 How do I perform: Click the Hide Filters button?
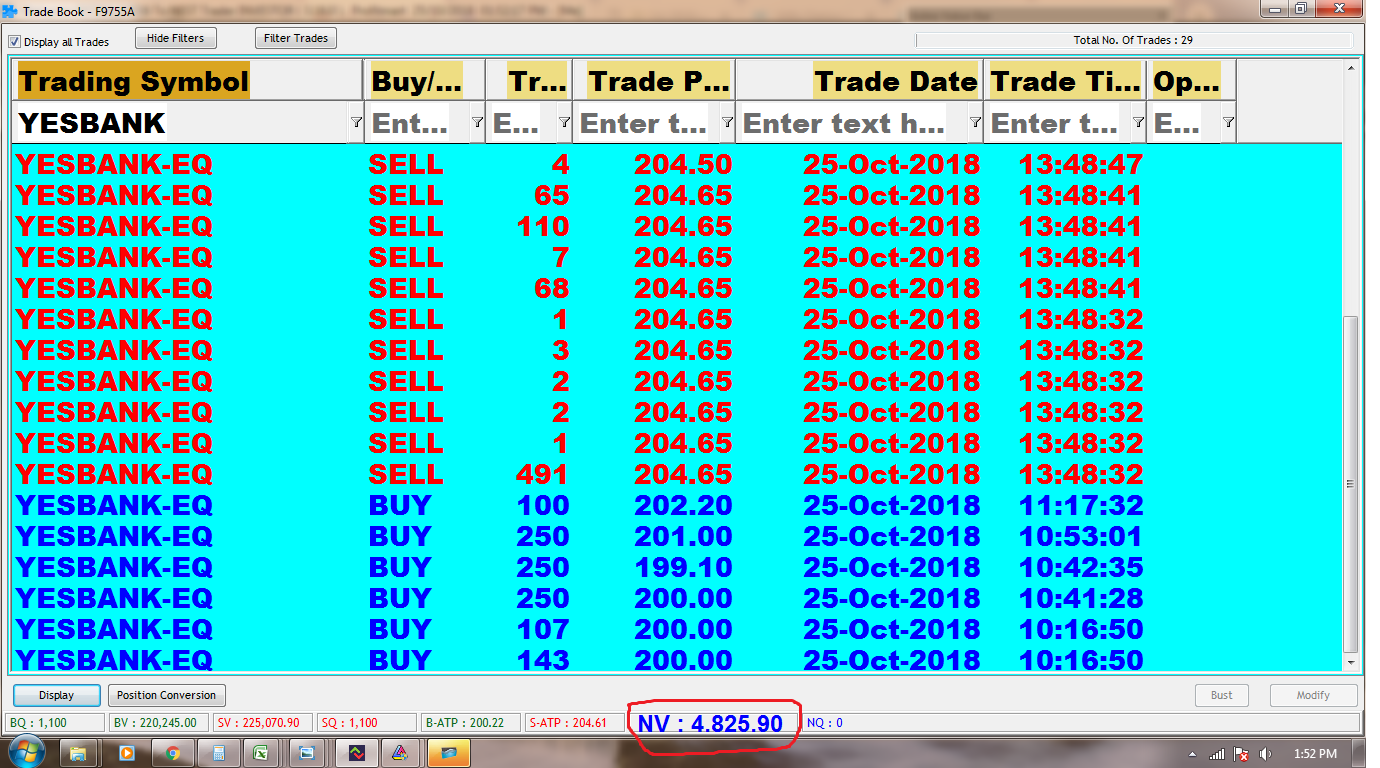coord(175,38)
